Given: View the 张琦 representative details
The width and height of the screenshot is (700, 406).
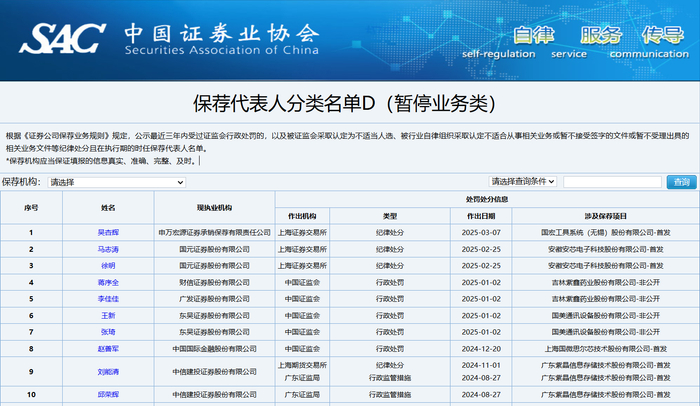Looking at the screenshot, I should (107, 332).
